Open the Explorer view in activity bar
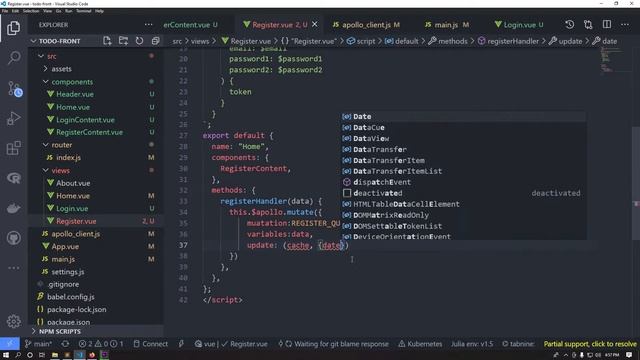 (x=13, y=28)
